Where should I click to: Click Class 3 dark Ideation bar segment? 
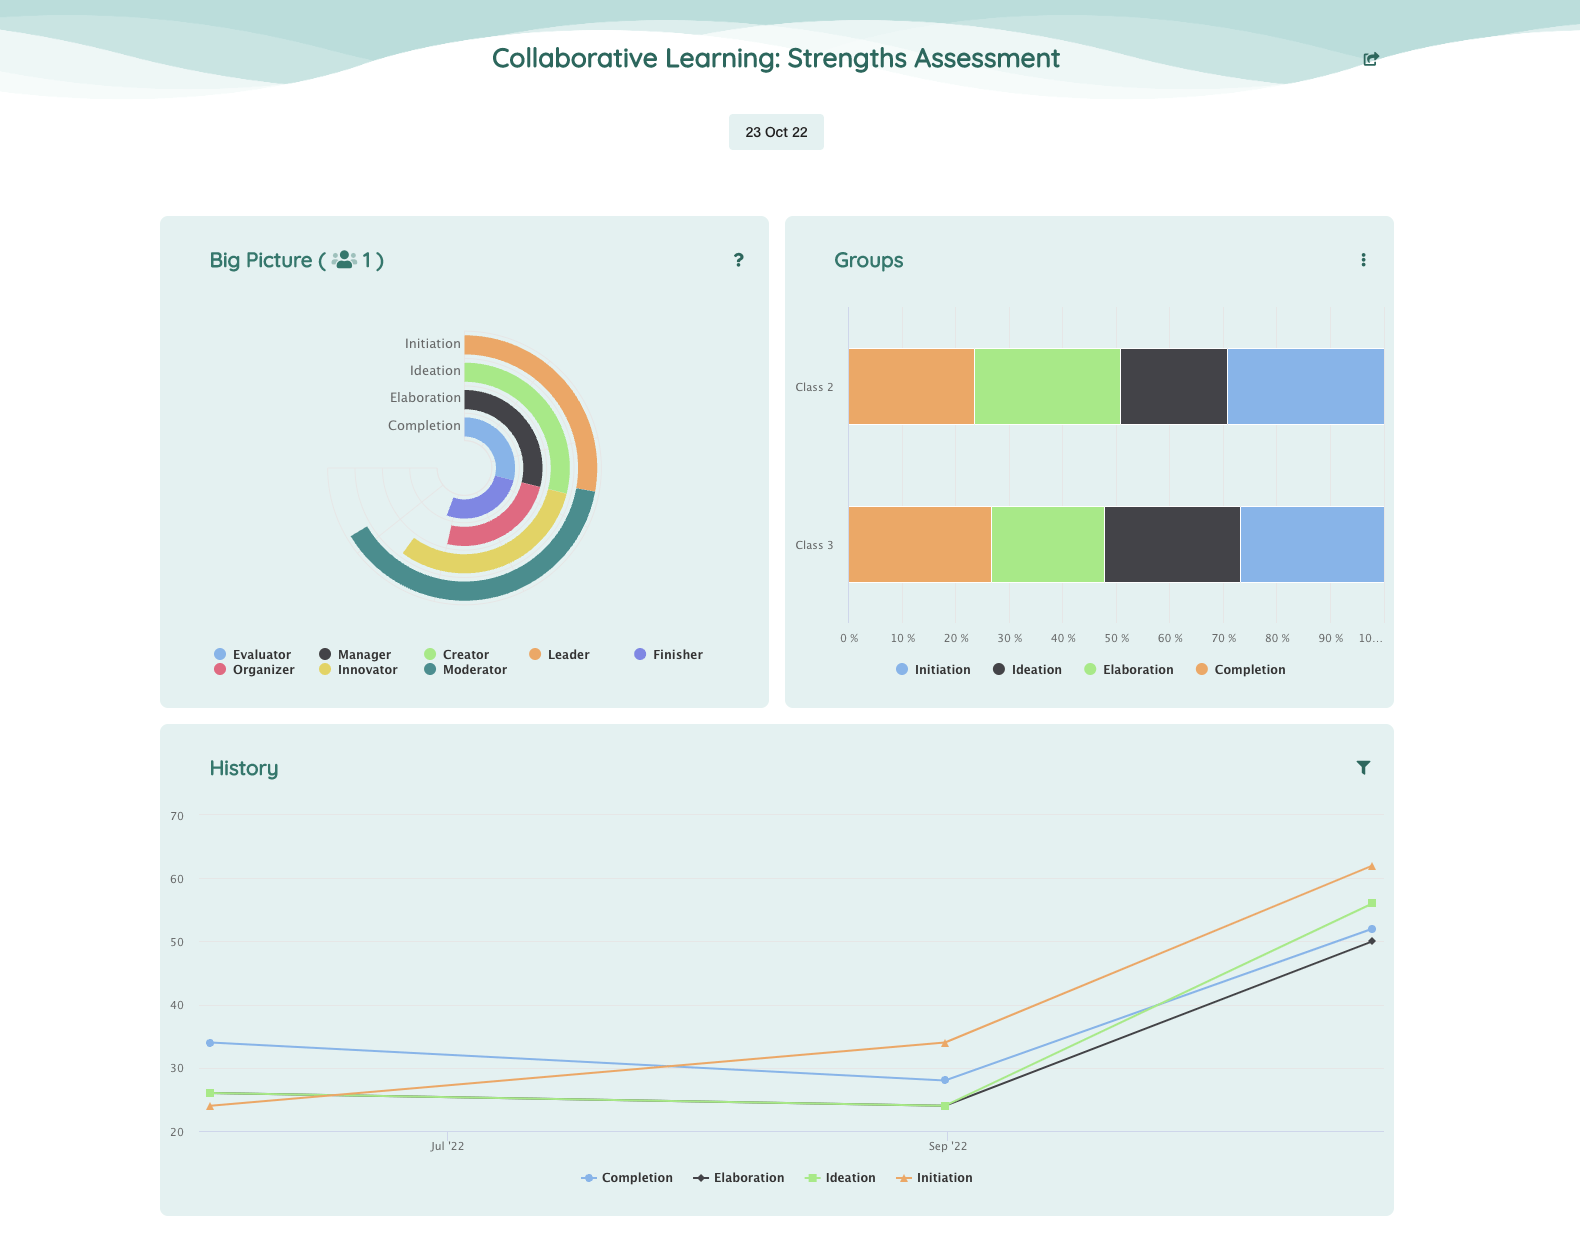(x=1172, y=544)
